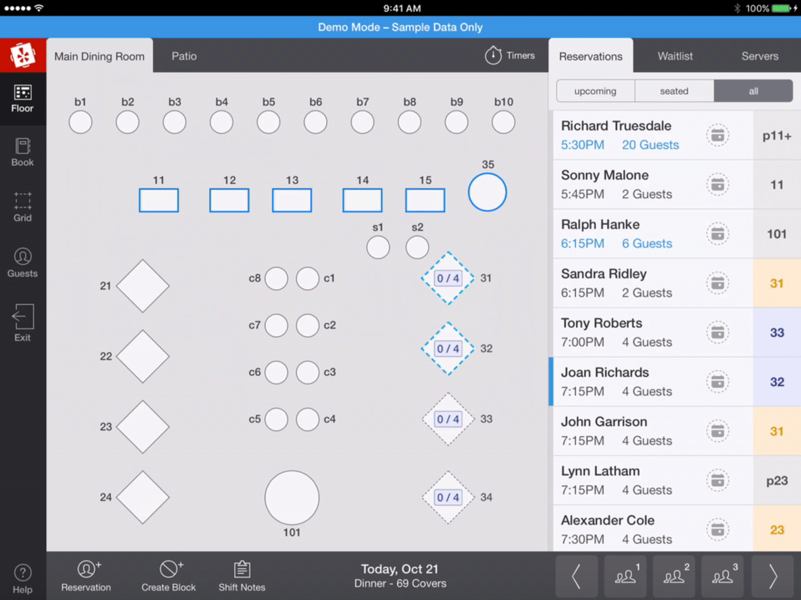Image resolution: width=801 pixels, height=600 pixels.
Task: Tap calendar icon for Joan Richards
Action: click(718, 381)
